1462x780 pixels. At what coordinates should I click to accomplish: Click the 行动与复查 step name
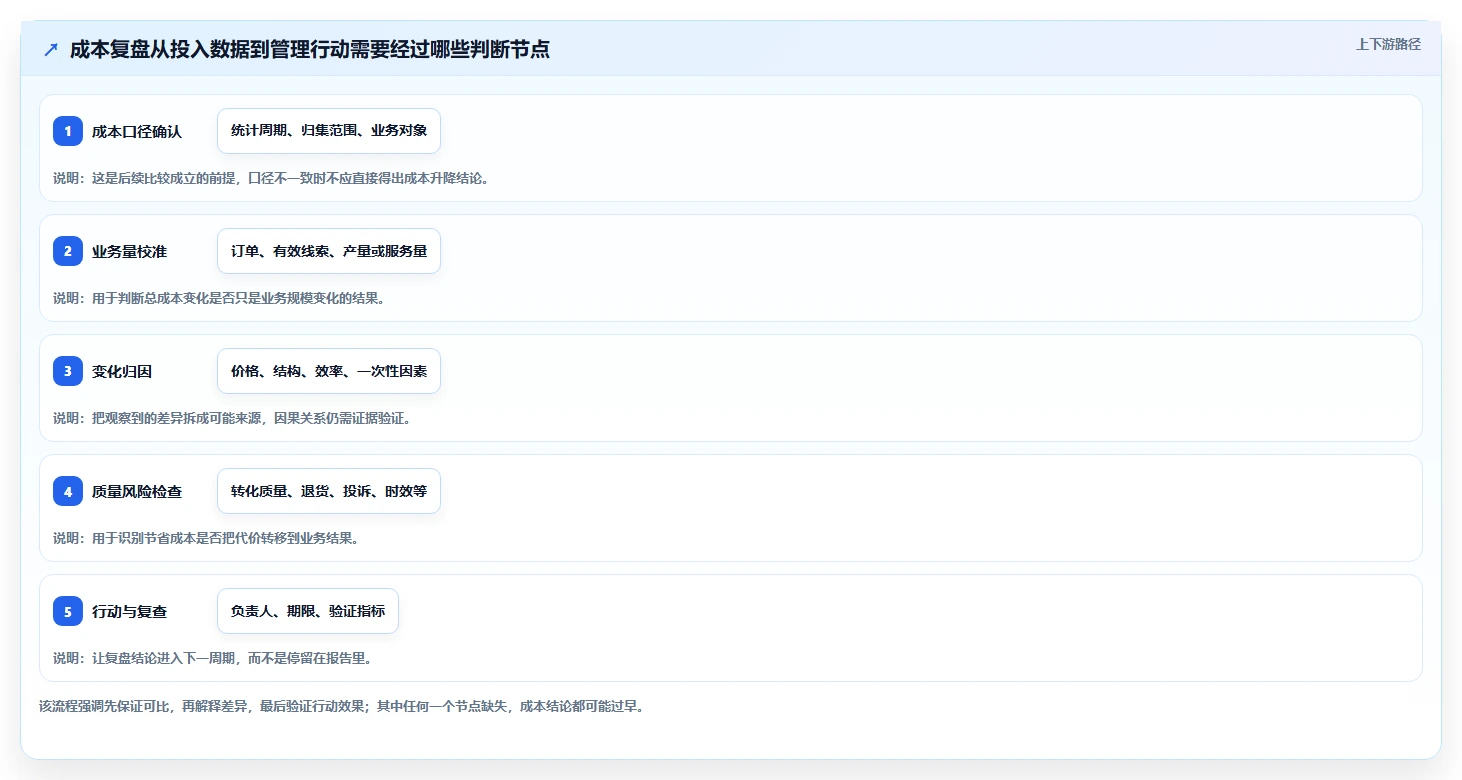pos(130,611)
